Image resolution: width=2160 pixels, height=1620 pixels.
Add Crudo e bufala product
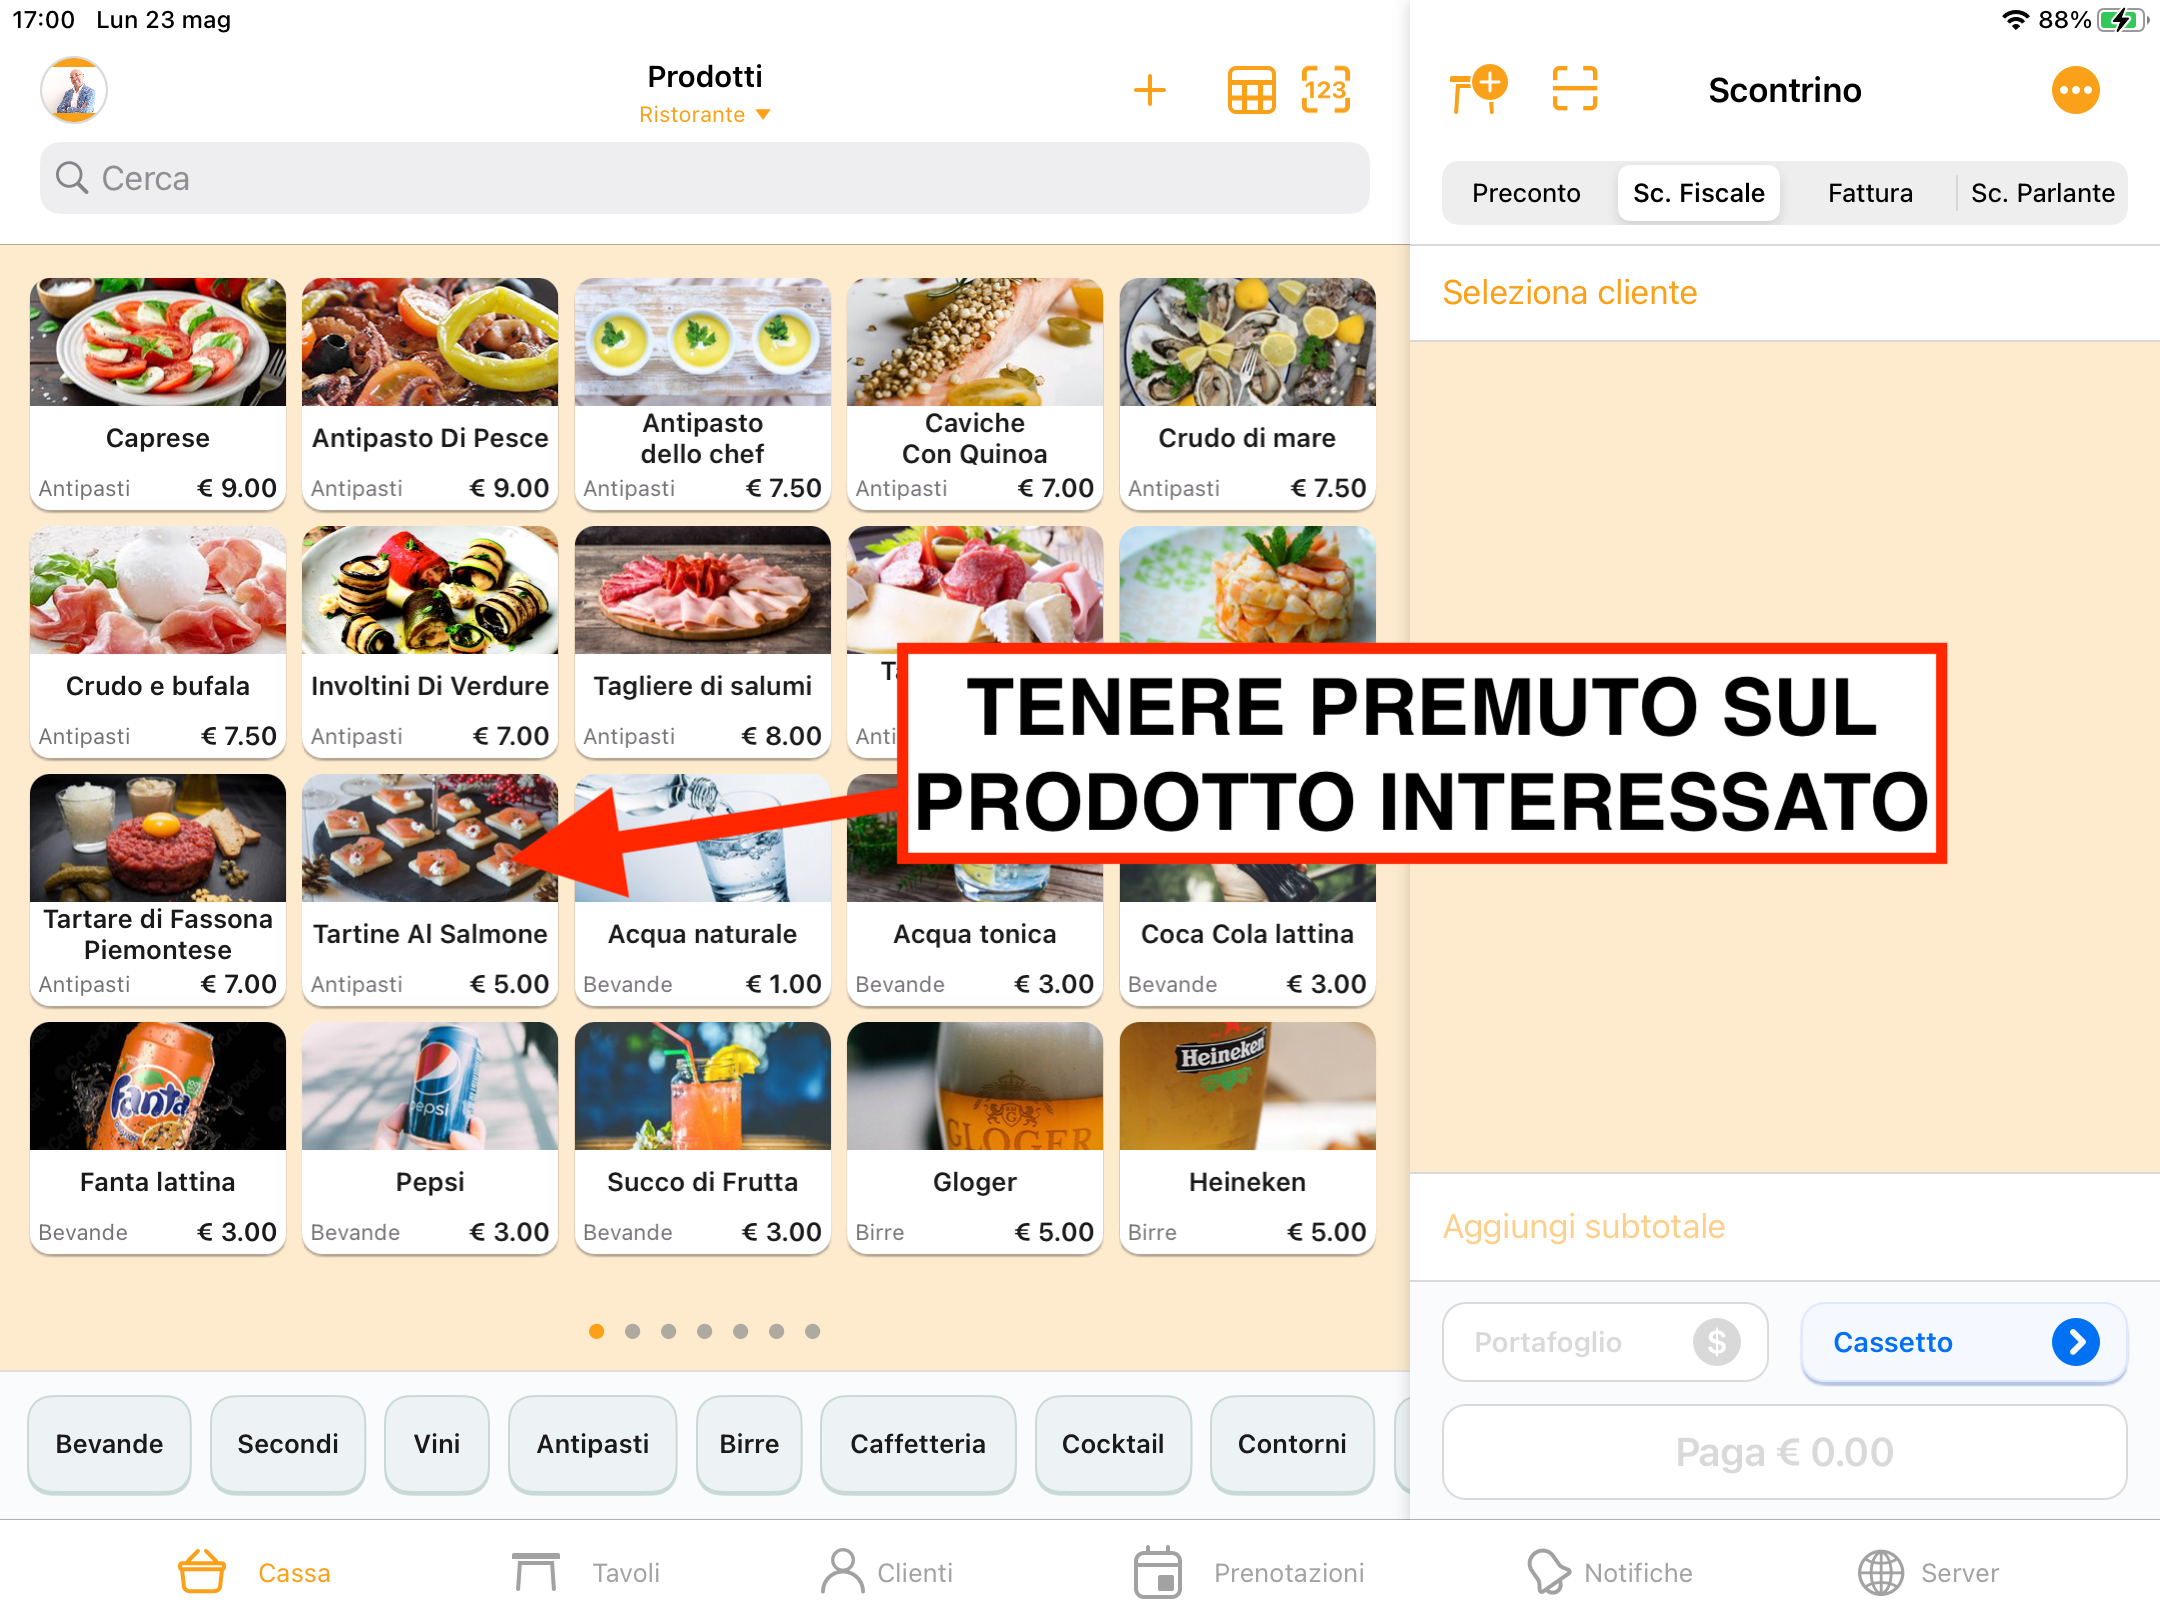[158, 641]
